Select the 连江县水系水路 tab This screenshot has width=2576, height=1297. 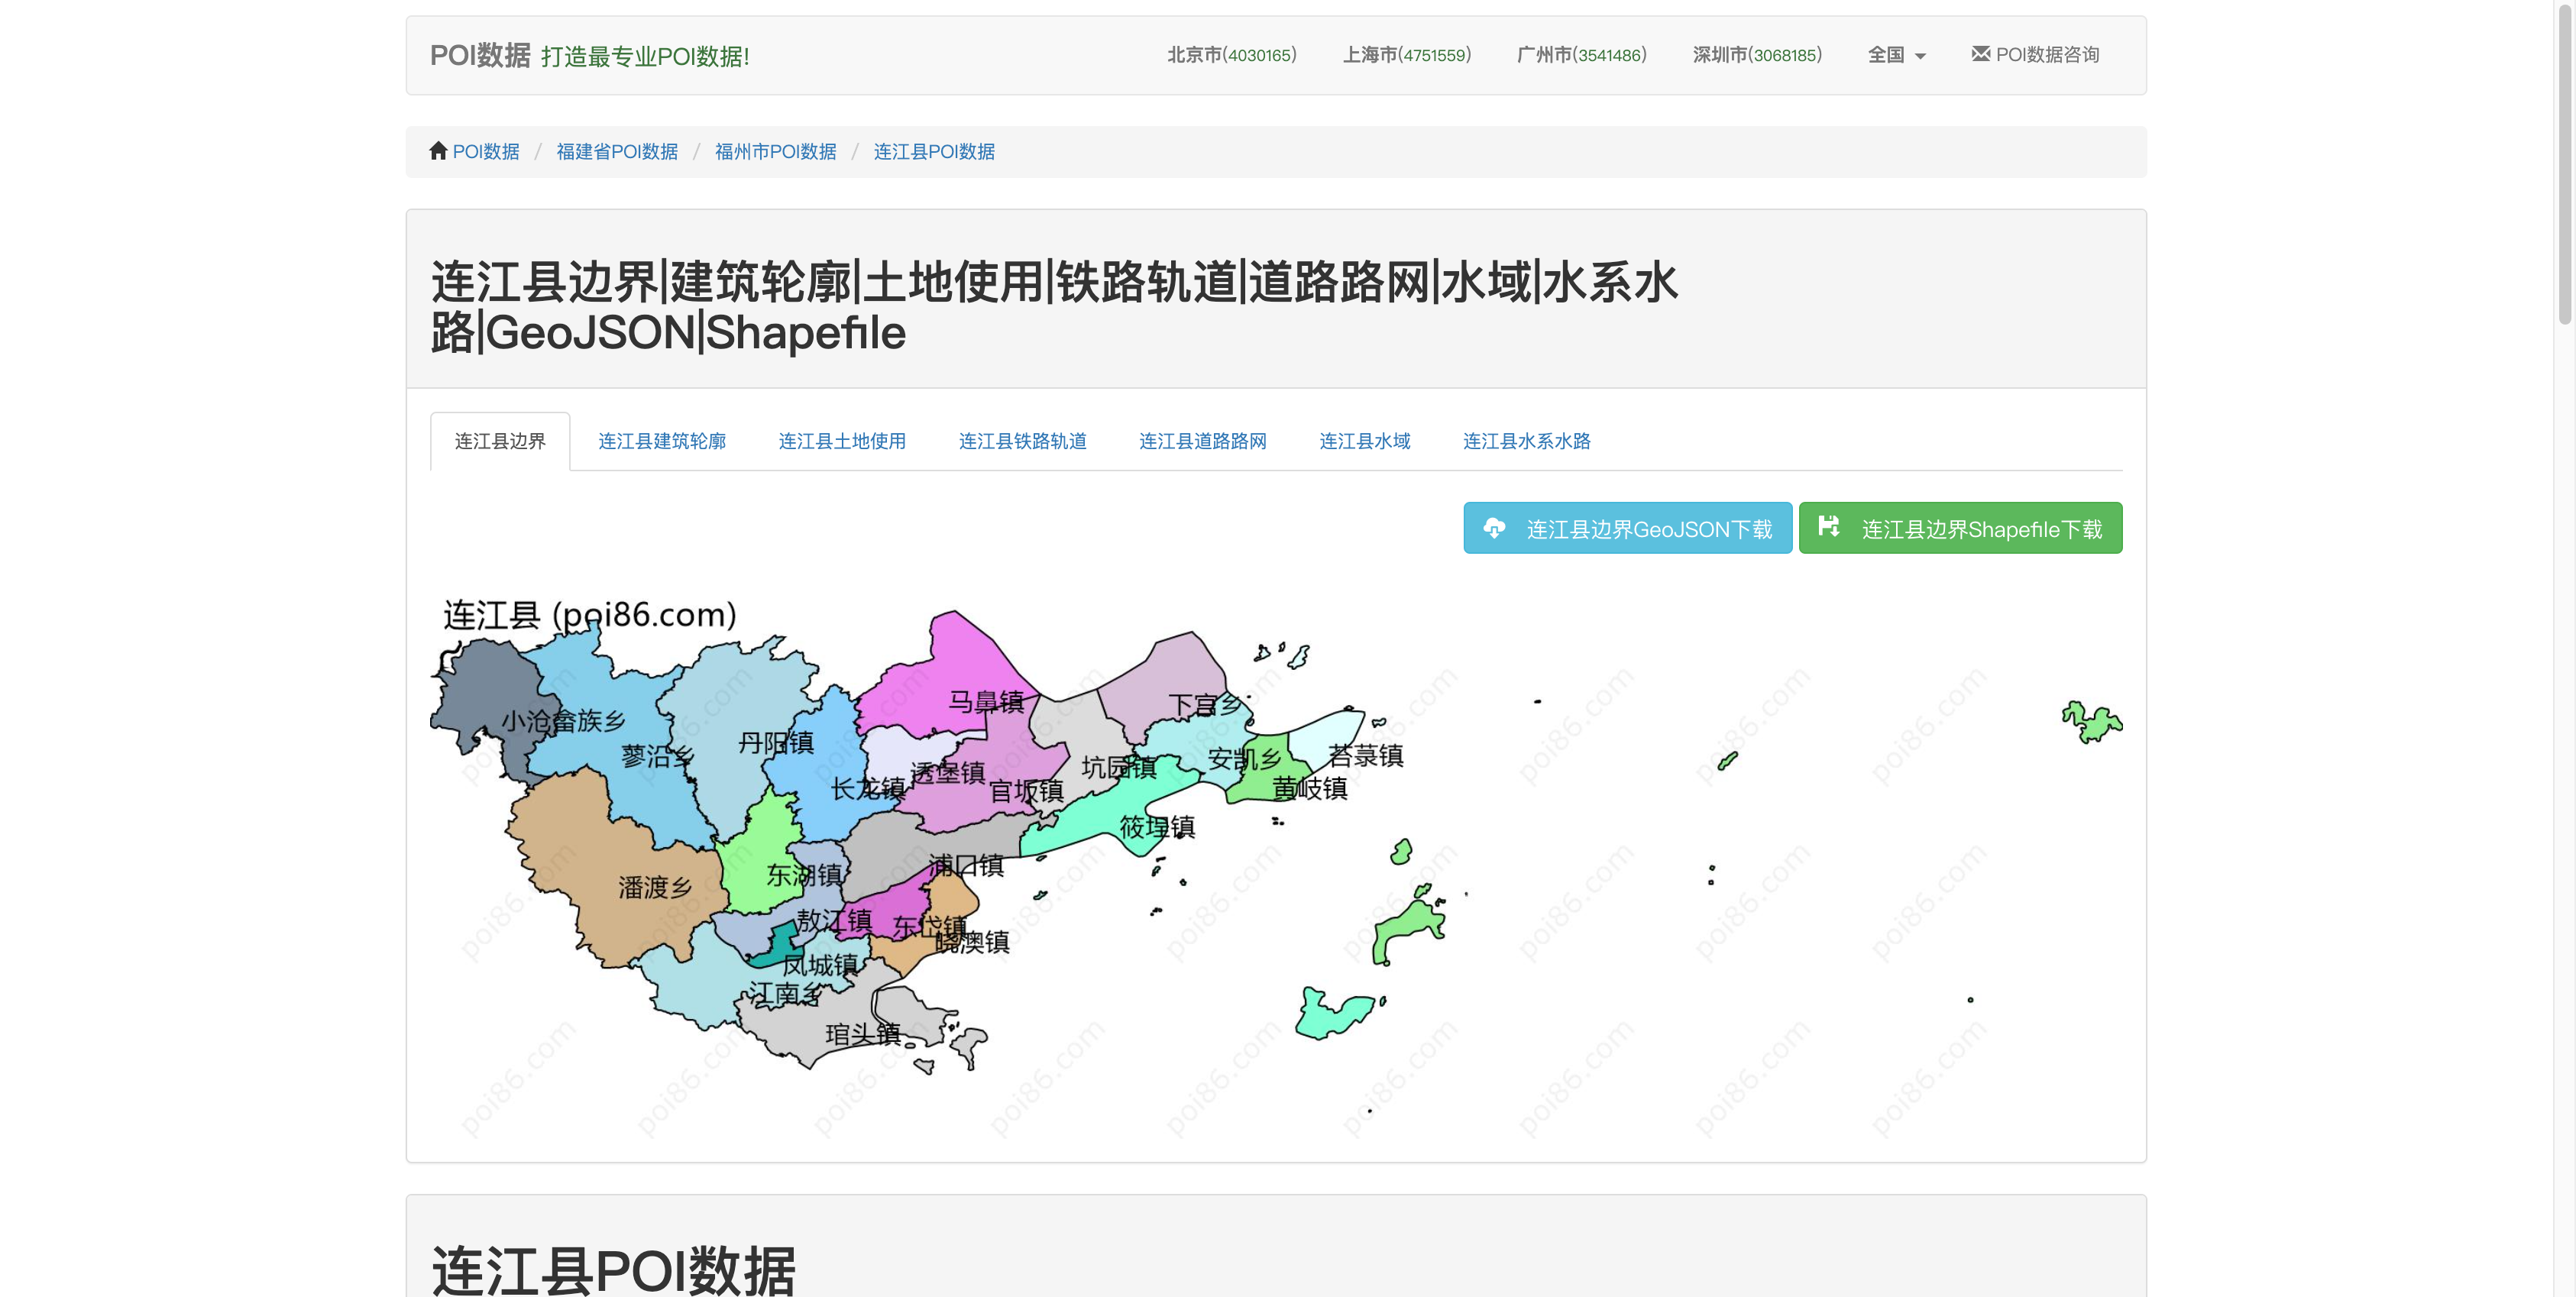[x=1526, y=441]
